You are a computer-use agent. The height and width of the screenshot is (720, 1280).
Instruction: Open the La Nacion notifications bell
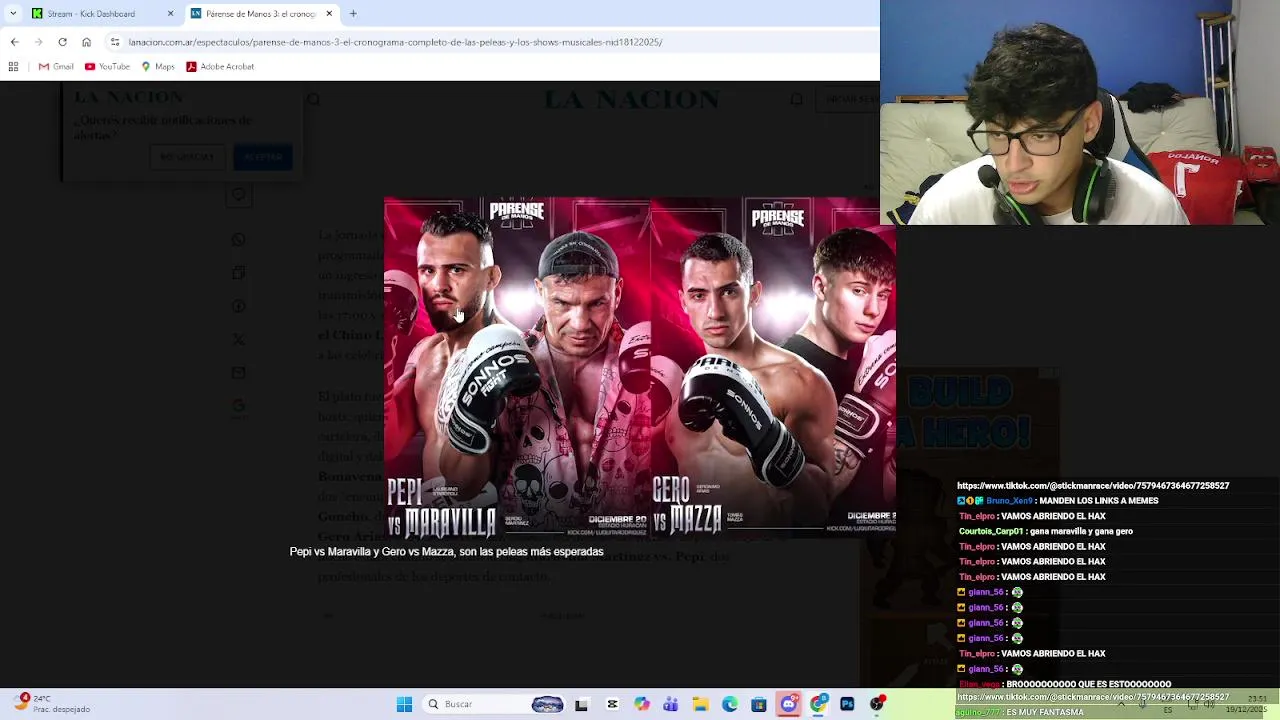click(797, 99)
